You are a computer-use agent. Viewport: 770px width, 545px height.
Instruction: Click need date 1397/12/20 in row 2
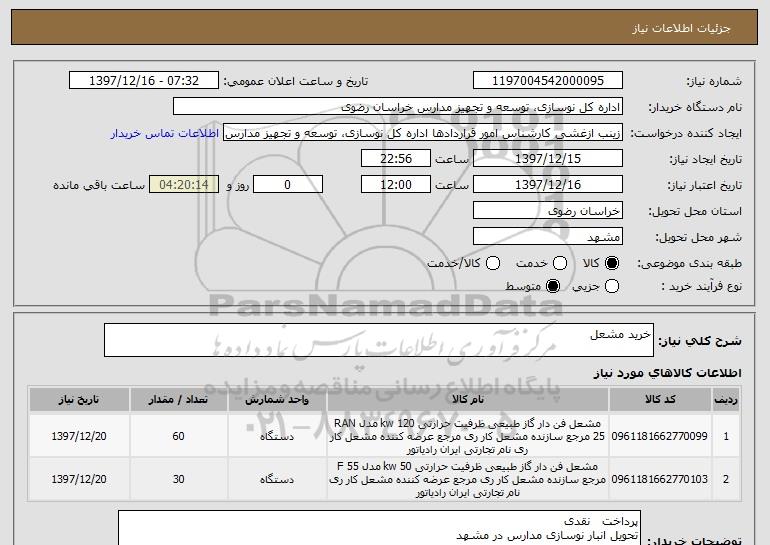click(79, 479)
